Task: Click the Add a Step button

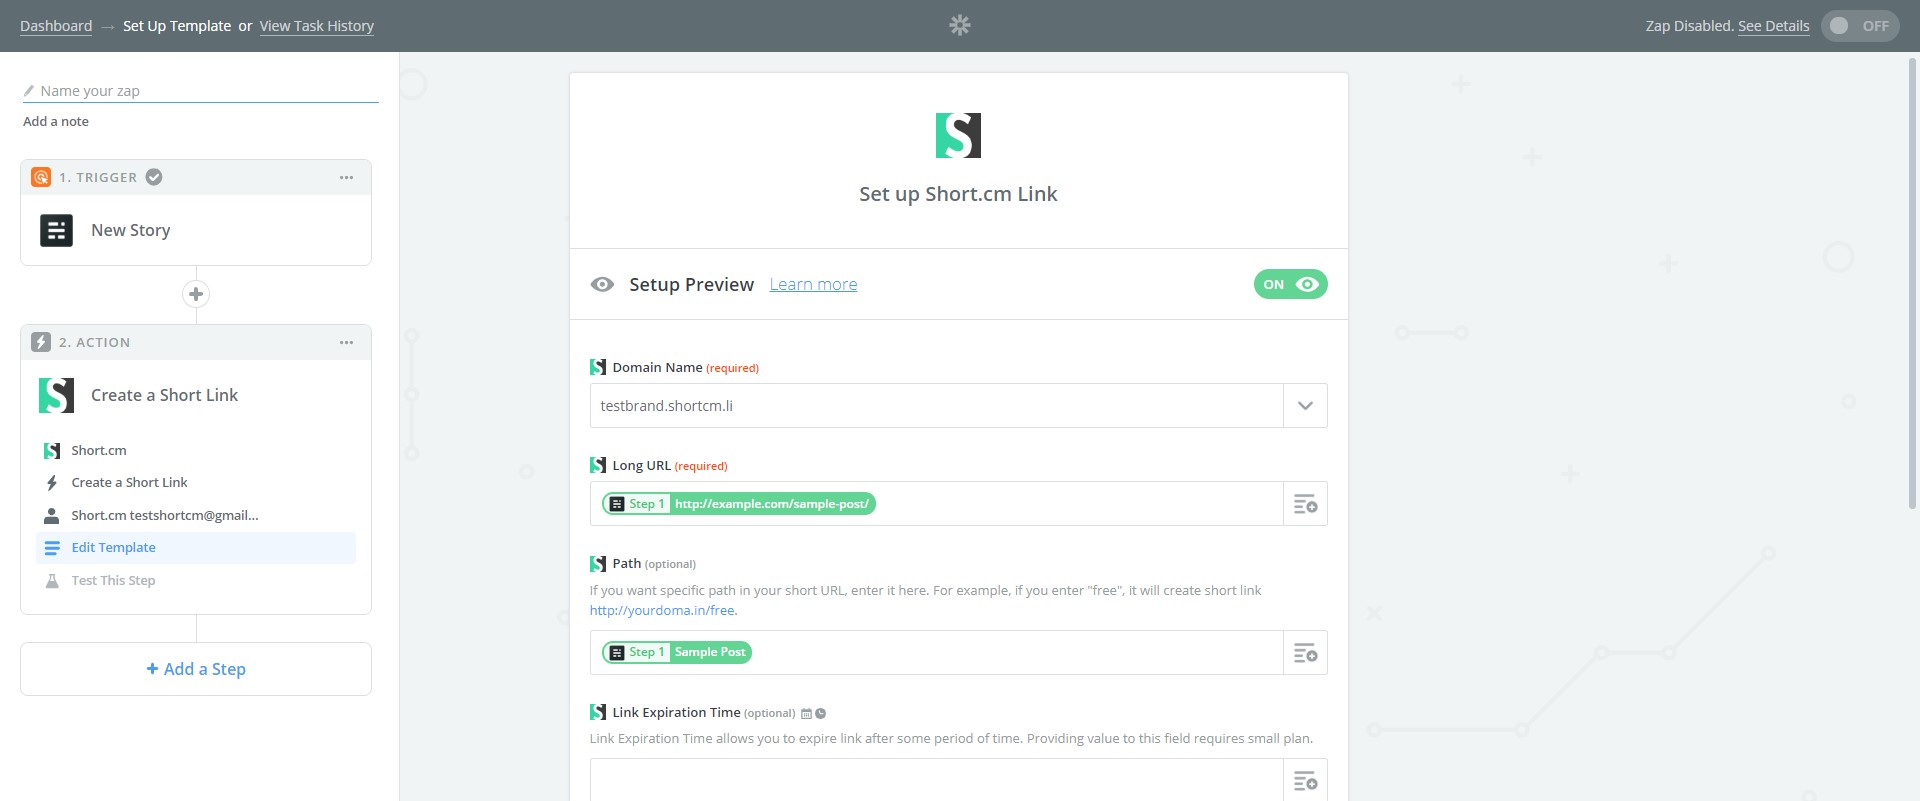Action: [196, 669]
